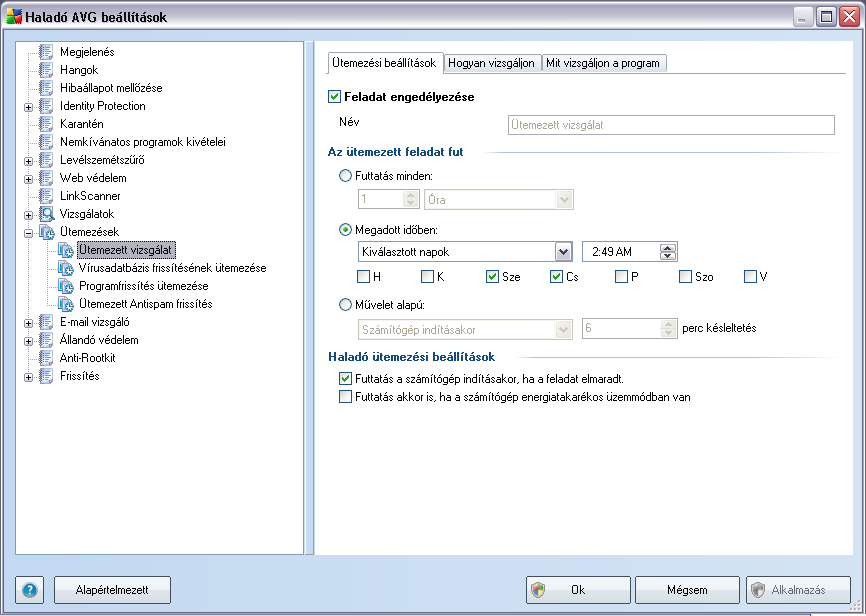Viewport: 866px width, 616px height.
Task: Uncheck the Cs (Thursday) day checkbox
Action: click(x=556, y=277)
